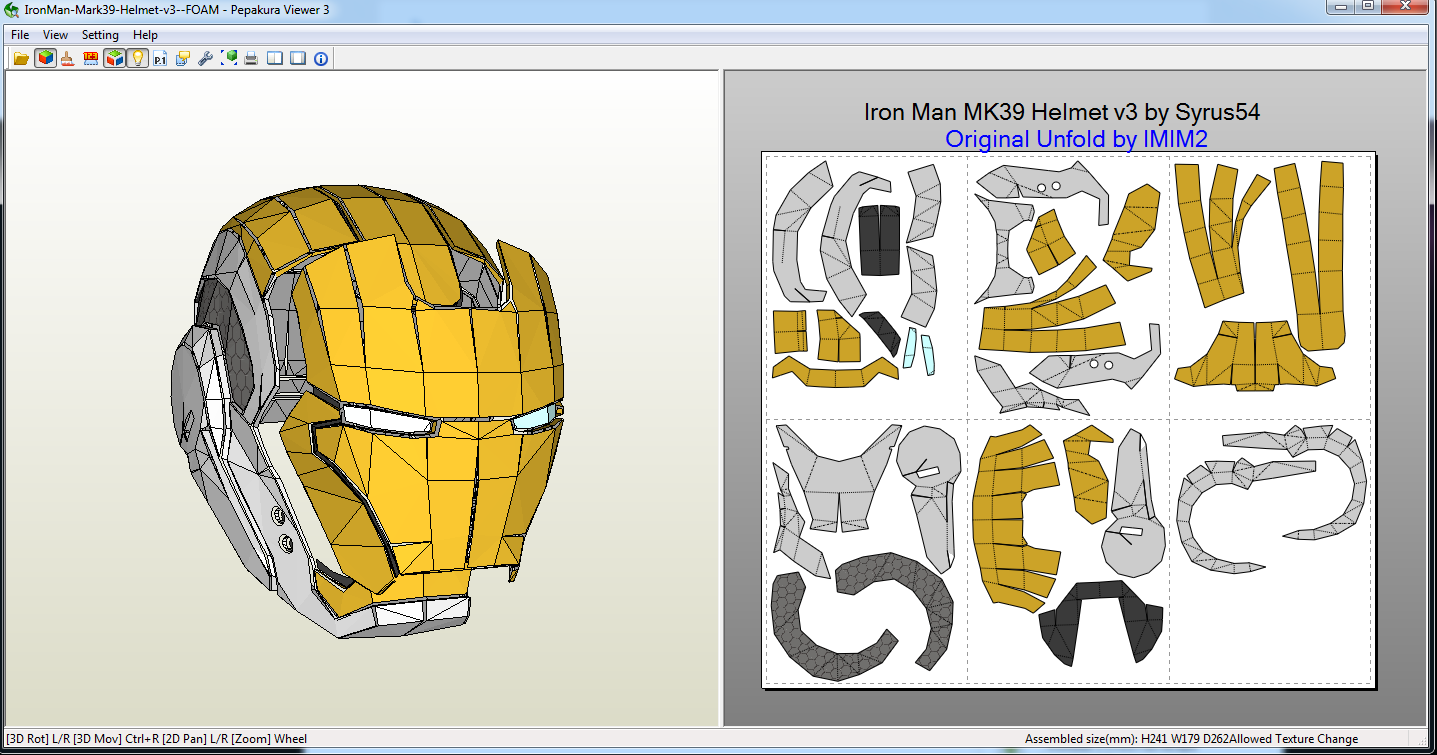This screenshot has height=755, width=1437.
Task: Maximize the Pepakura Viewer window
Action: coord(1367,7)
